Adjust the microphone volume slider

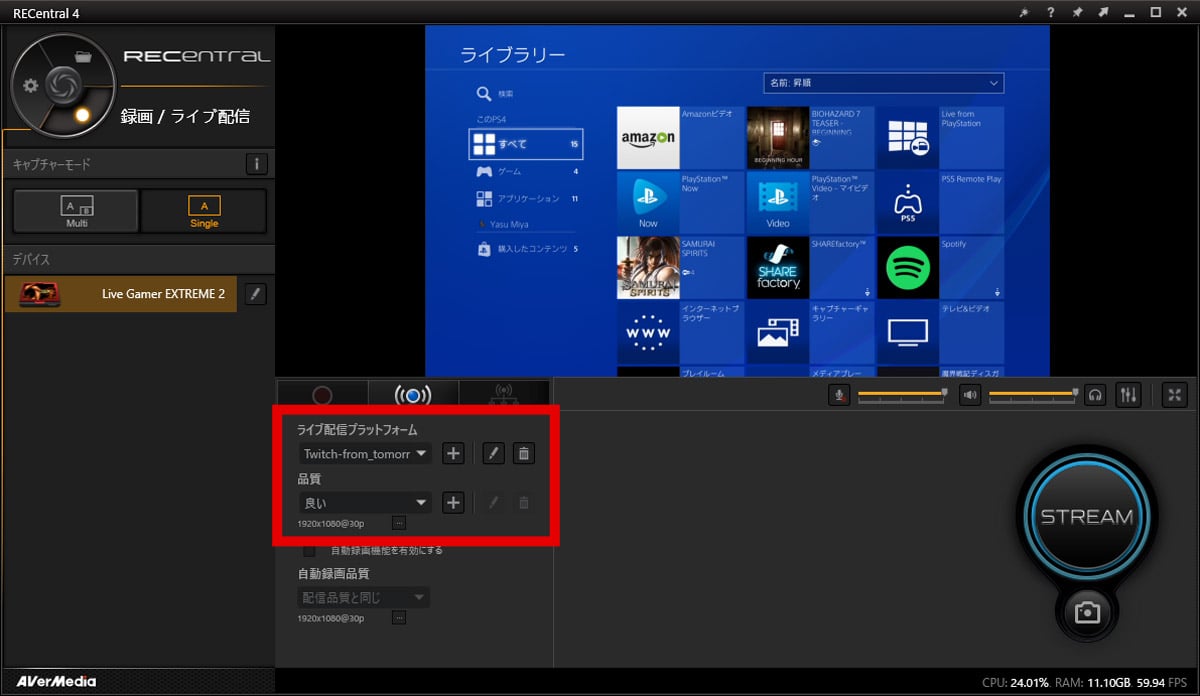pos(902,395)
